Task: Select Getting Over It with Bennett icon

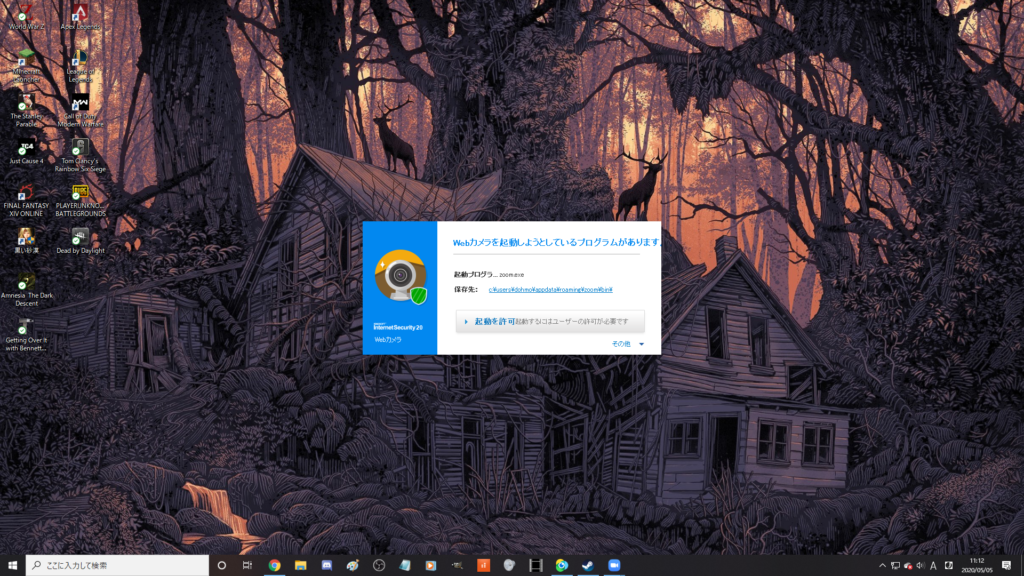Action: [x=26, y=334]
